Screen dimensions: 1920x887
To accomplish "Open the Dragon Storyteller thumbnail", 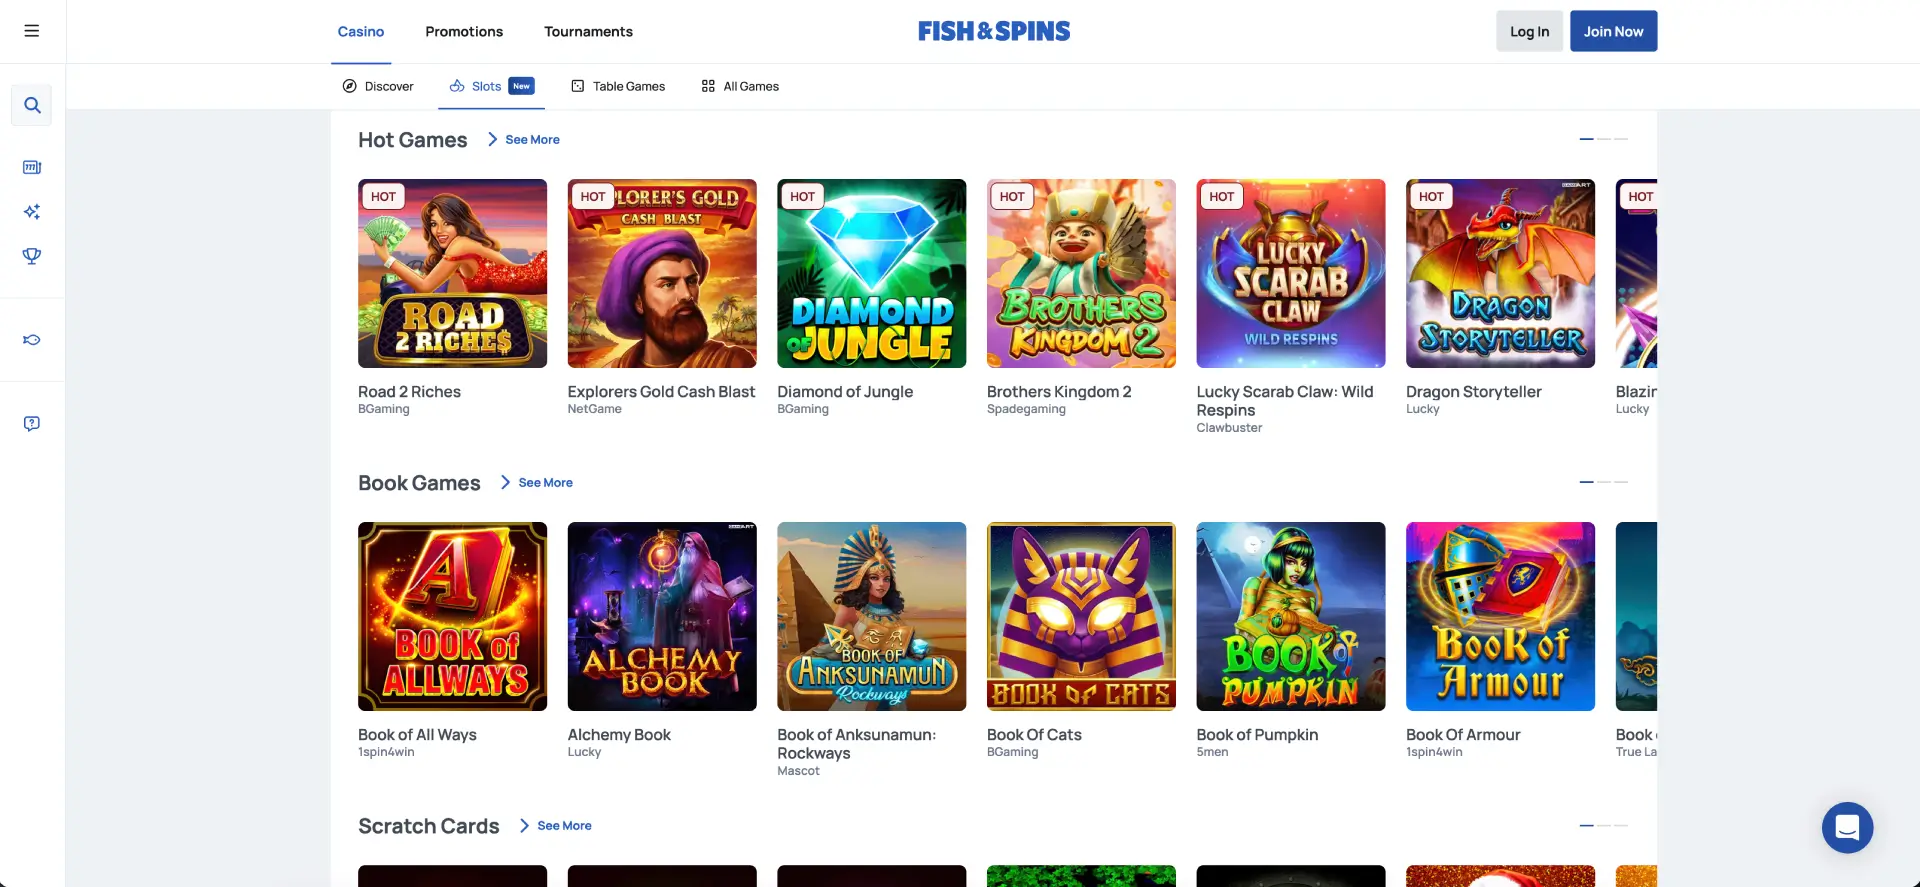I will 1500,273.
